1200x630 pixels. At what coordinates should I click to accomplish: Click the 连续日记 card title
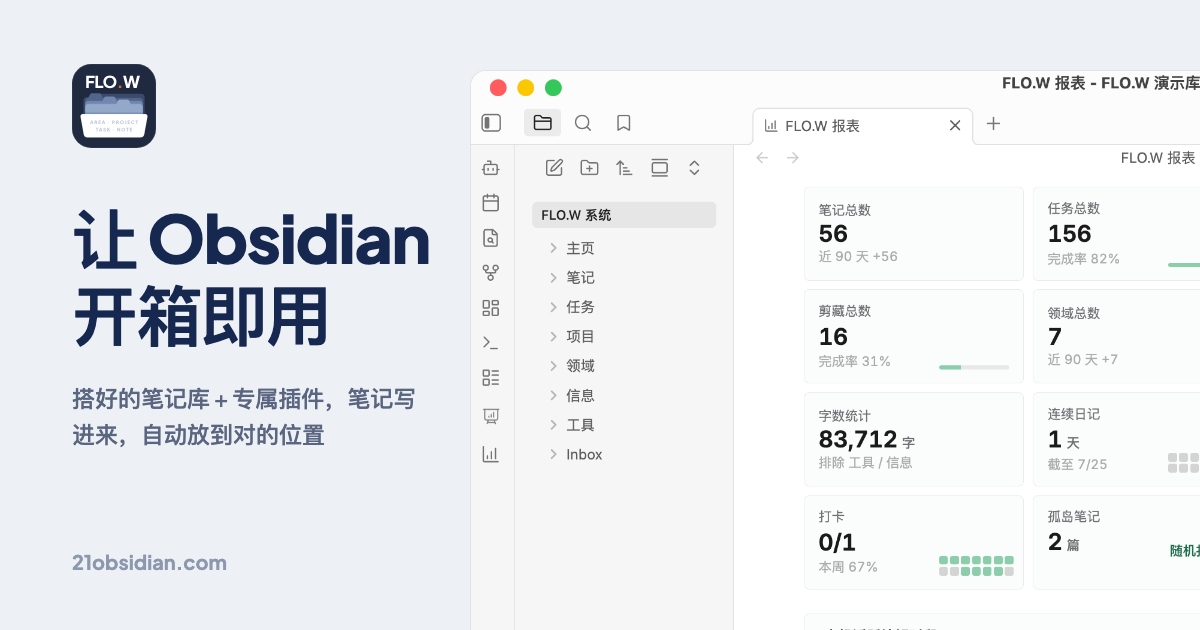click(1074, 414)
